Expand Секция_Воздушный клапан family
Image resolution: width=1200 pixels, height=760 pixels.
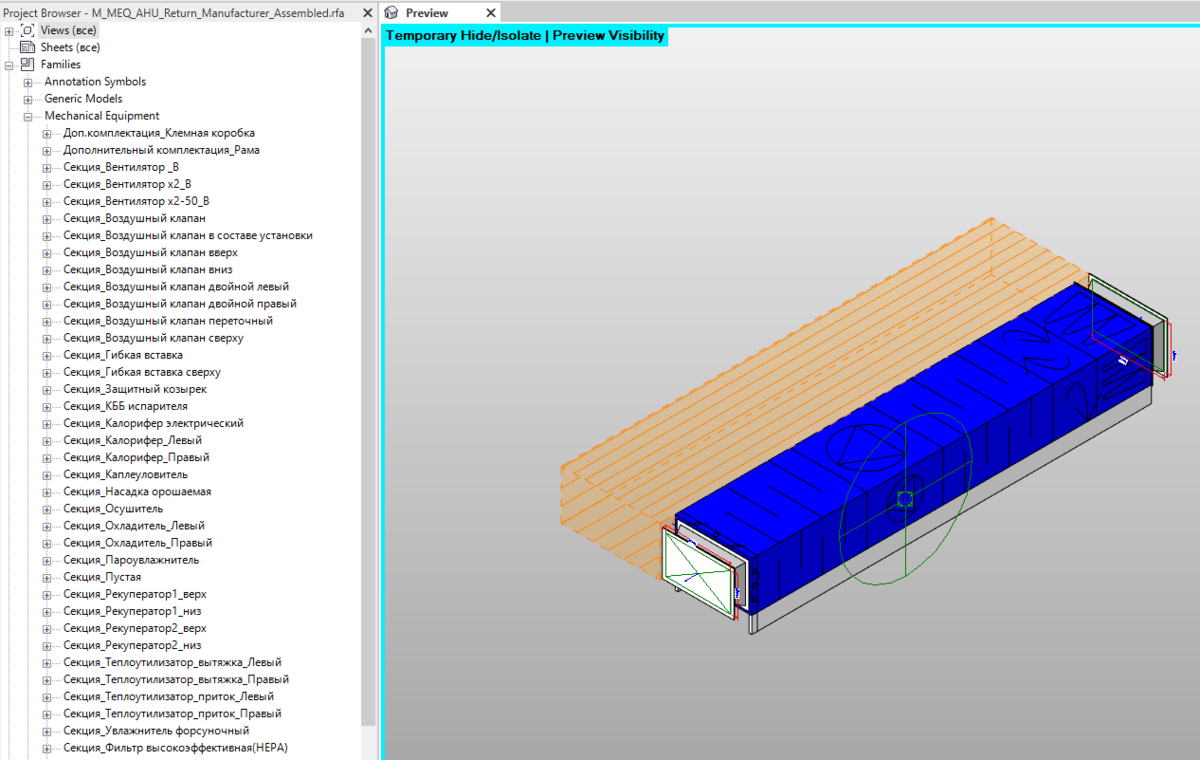click(47, 218)
